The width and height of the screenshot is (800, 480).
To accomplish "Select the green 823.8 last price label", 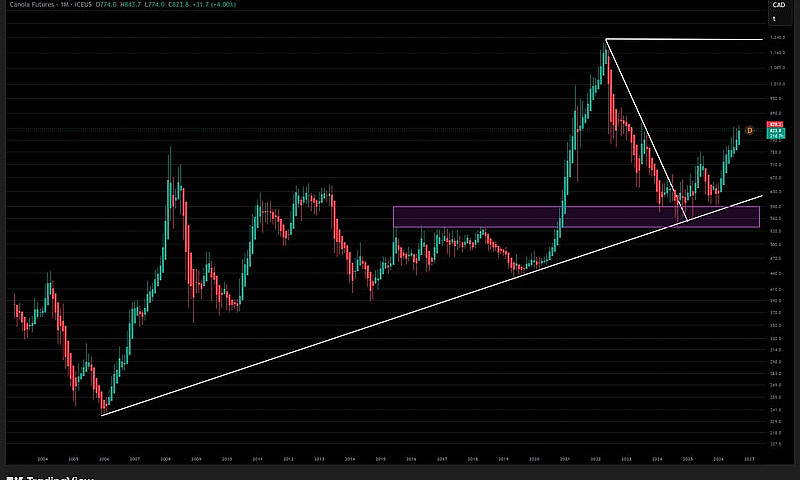I will (776, 131).
